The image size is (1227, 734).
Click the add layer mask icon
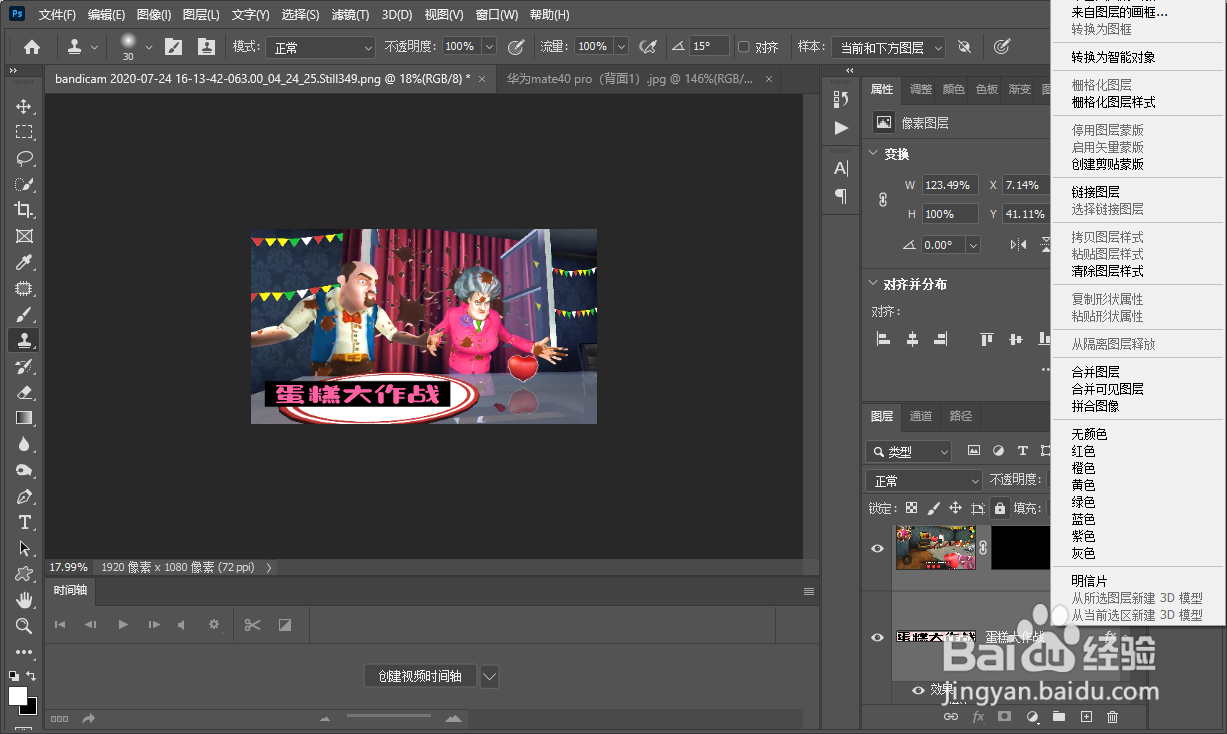(1005, 716)
